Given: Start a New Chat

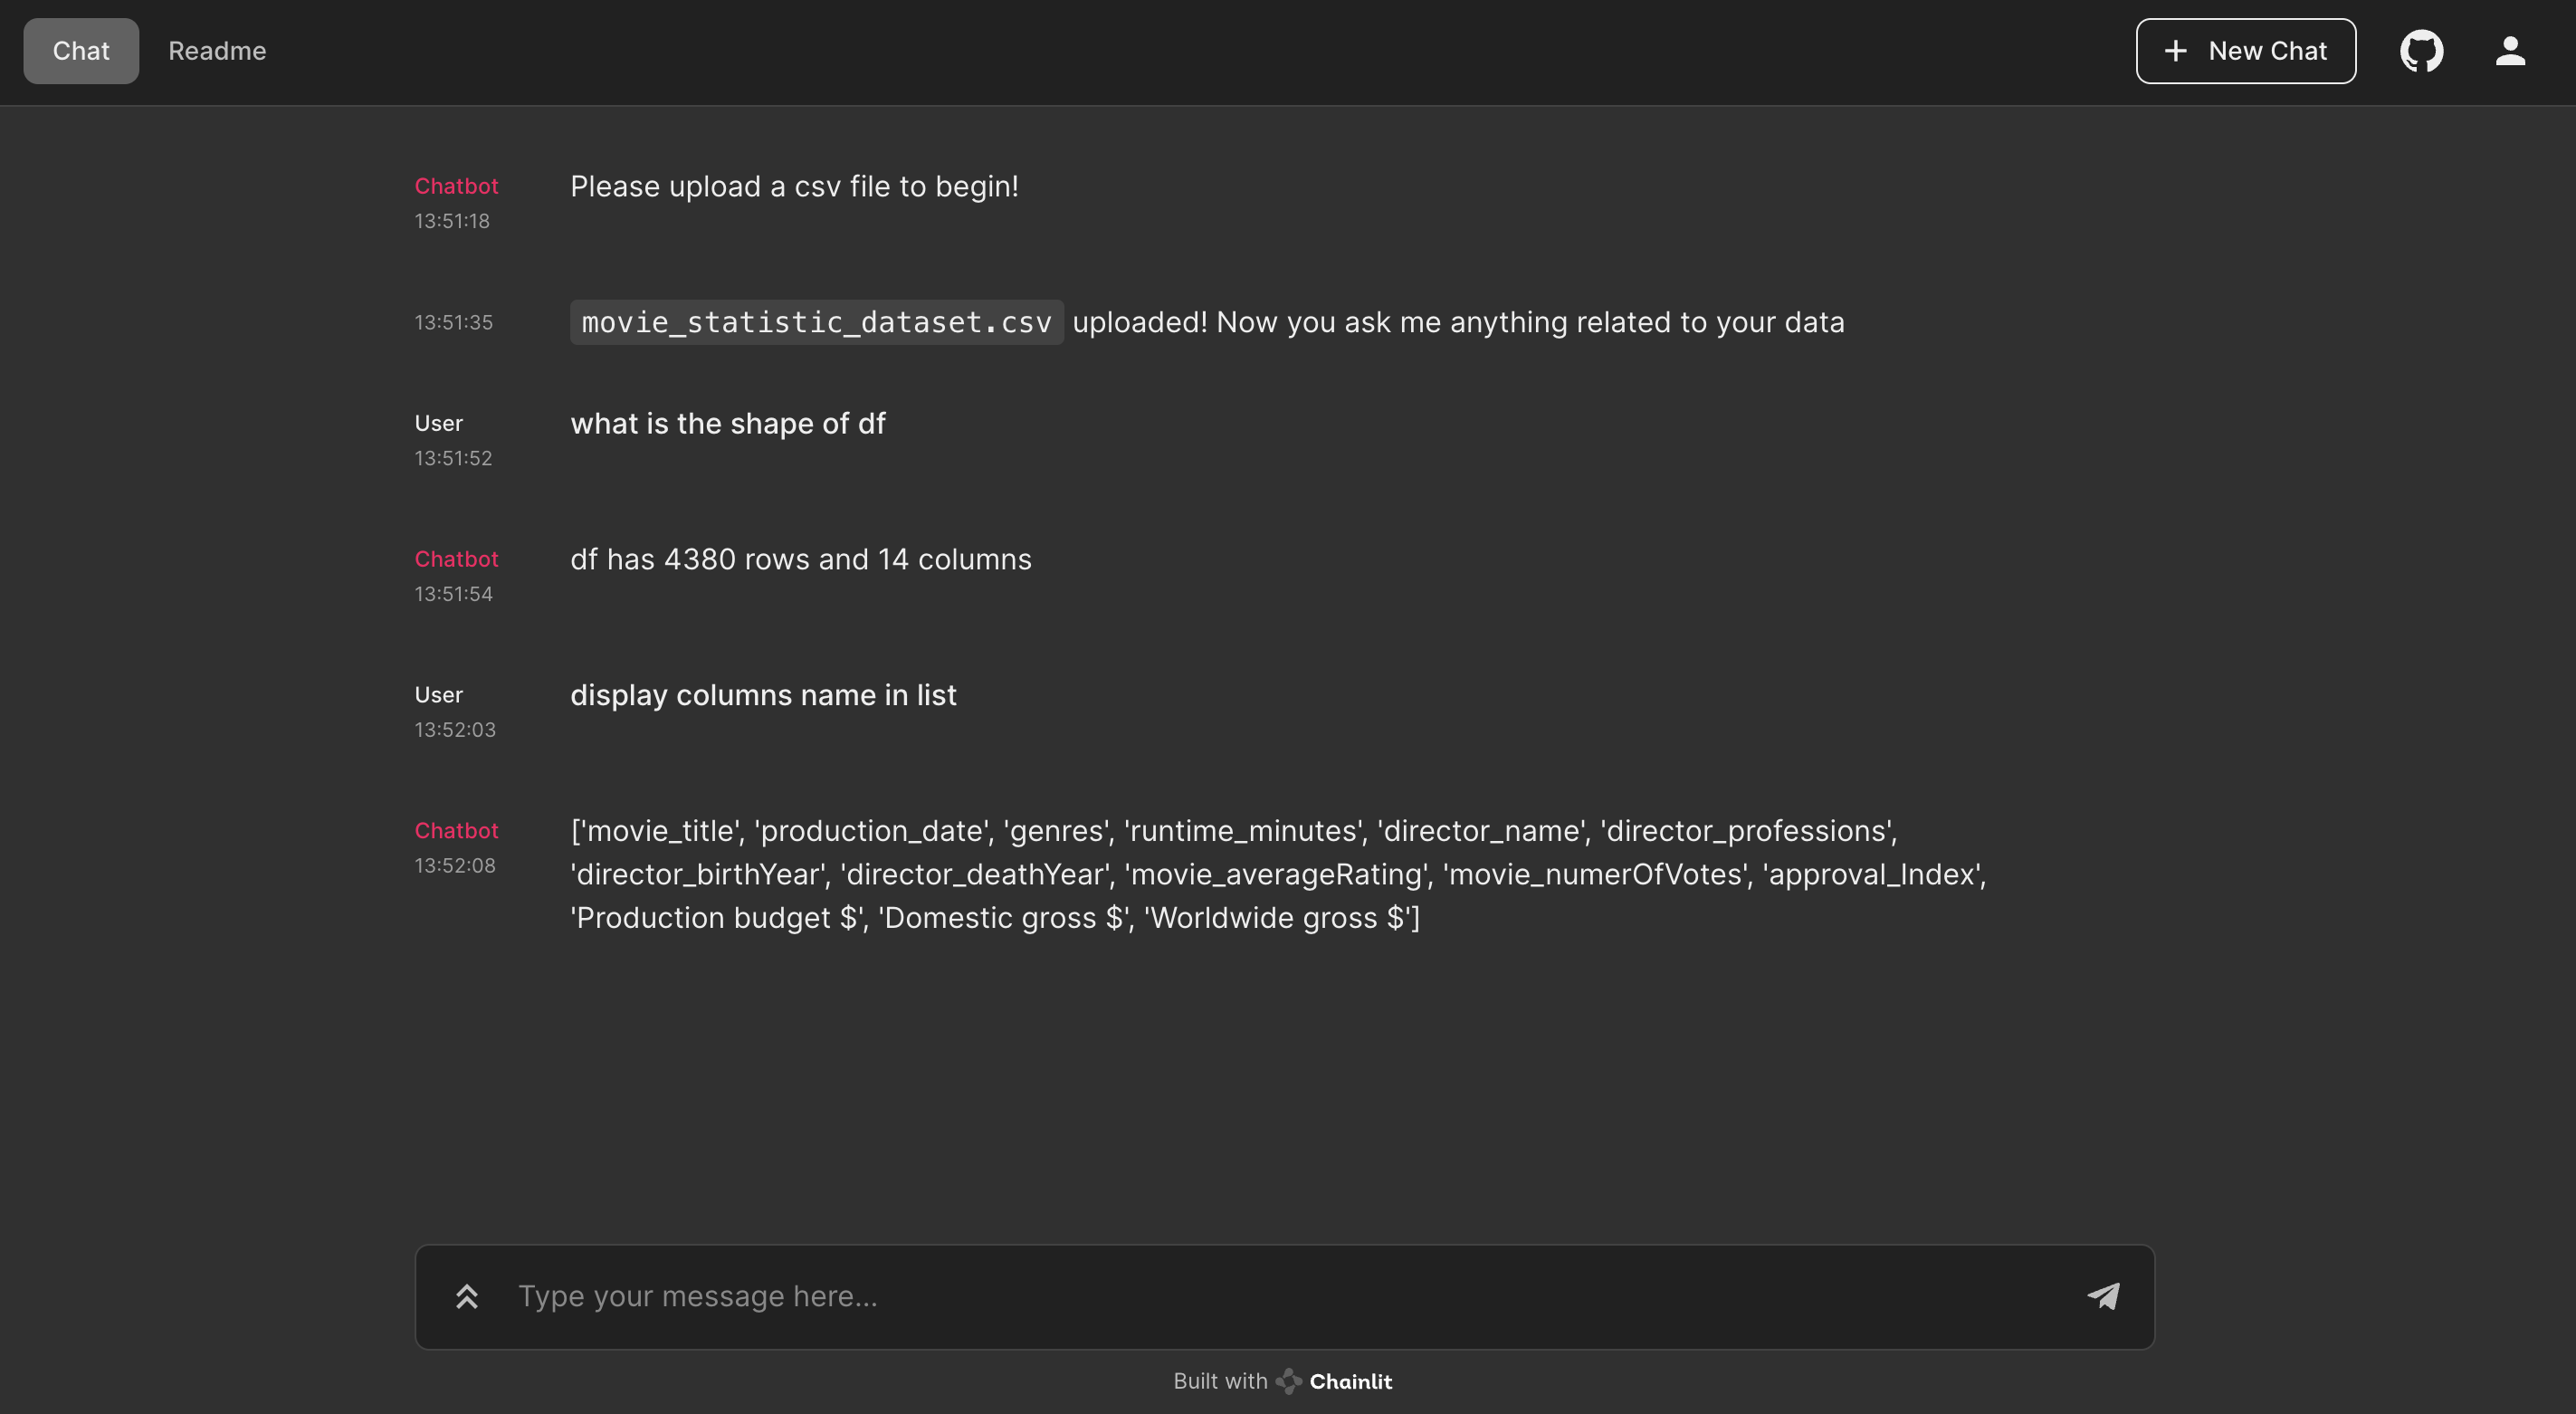Looking at the screenshot, I should tap(2245, 51).
